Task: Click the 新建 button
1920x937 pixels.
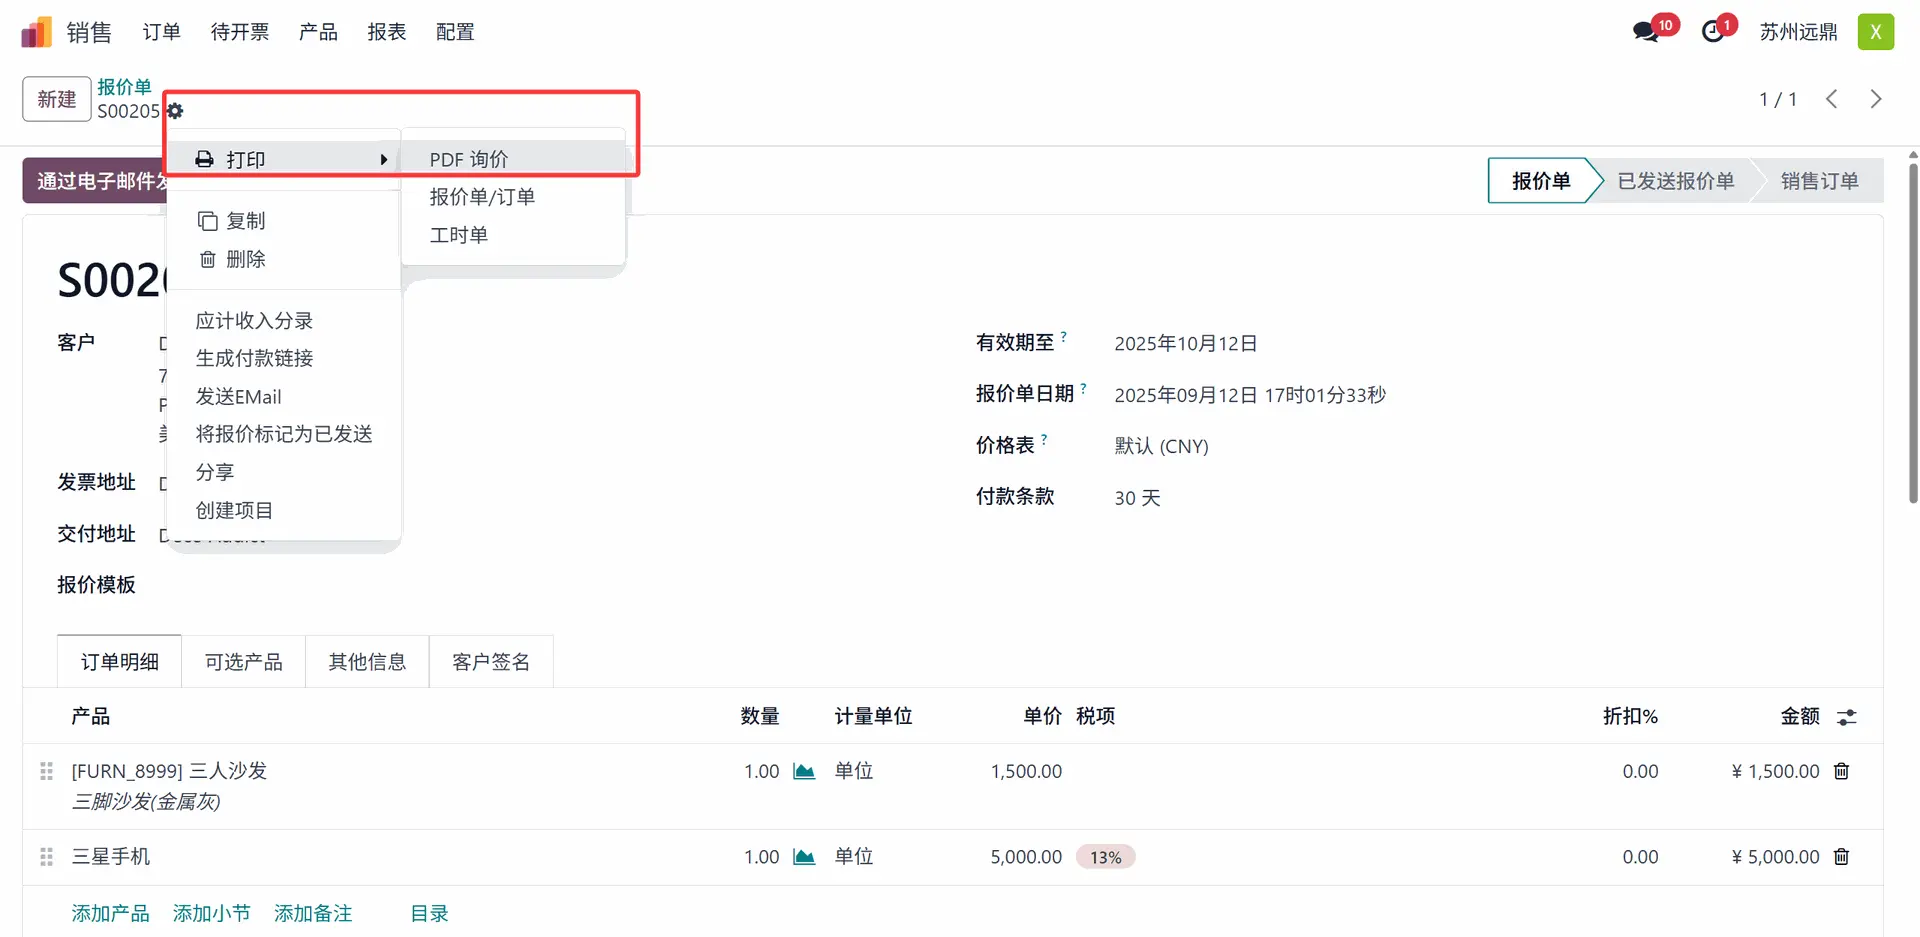Action: 57,99
